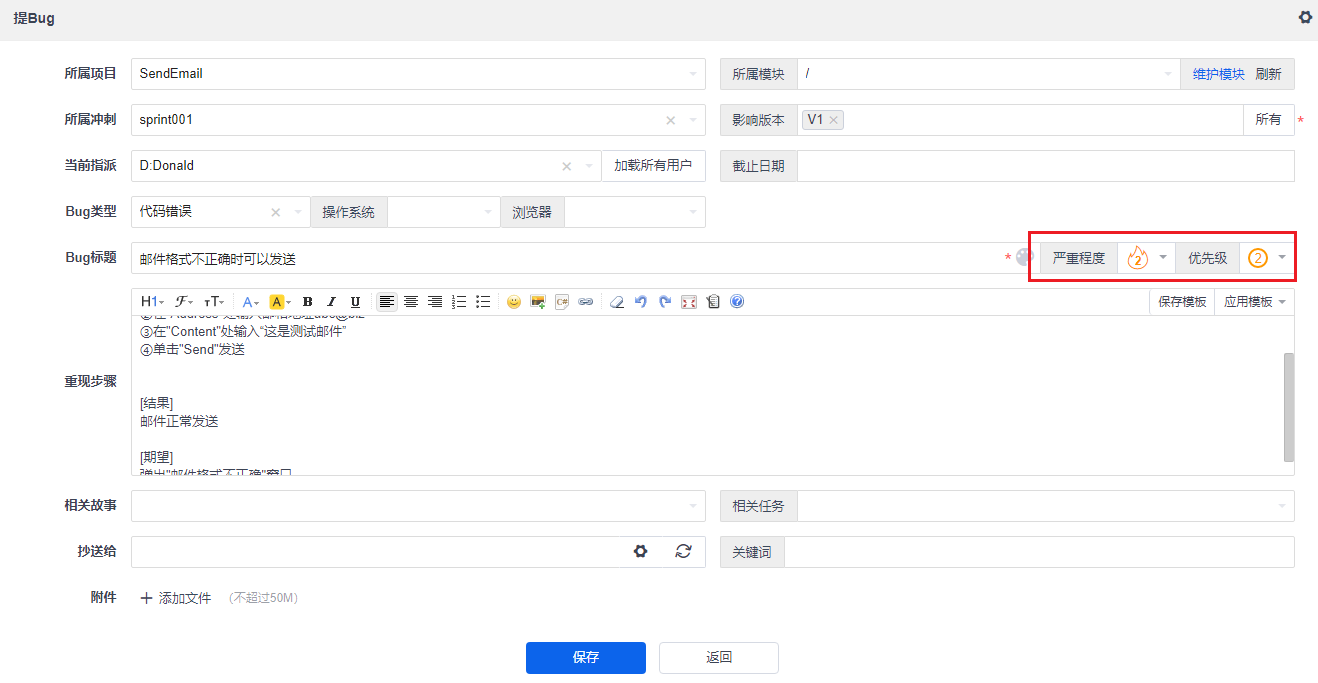Toggle bold formatting
The image size is (1318, 683).
tap(307, 301)
